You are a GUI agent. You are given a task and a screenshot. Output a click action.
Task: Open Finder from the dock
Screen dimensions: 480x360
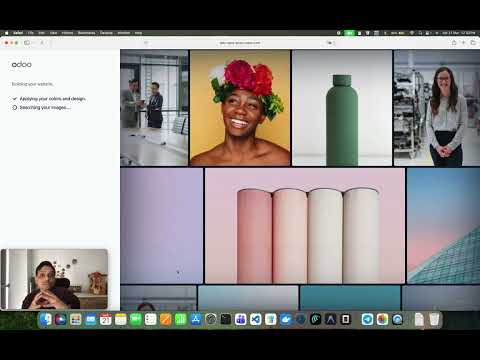point(46,320)
